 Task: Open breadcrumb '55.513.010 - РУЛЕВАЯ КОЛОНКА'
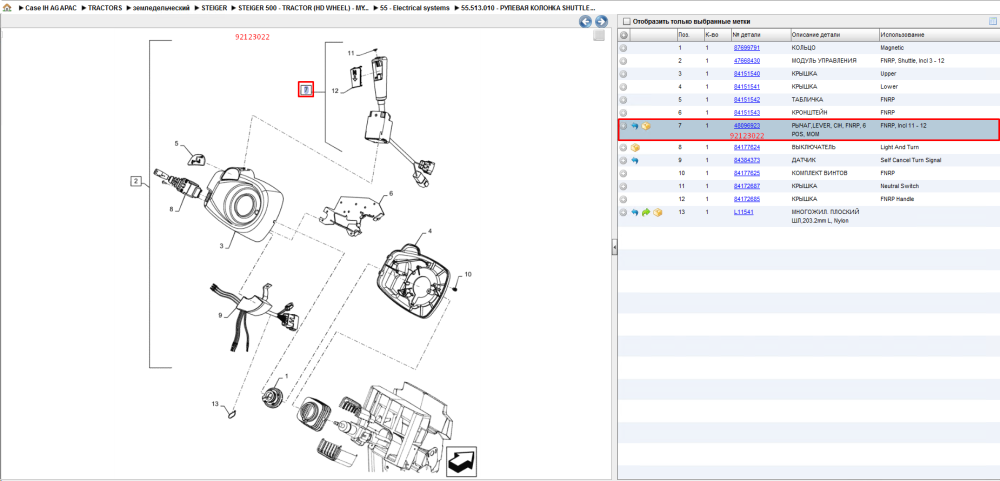pyautogui.click(x=529, y=8)
